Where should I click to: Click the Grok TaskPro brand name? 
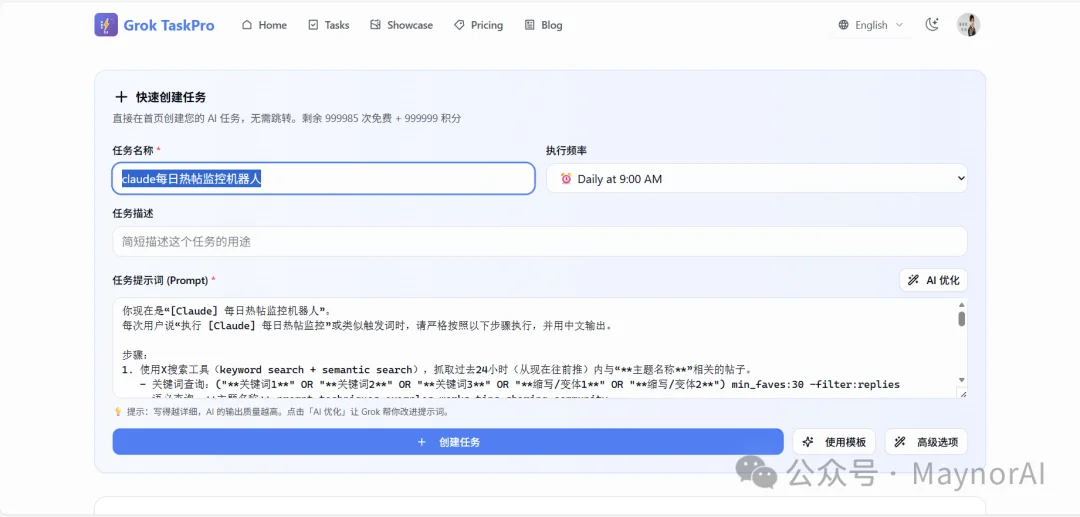[169, 25]
